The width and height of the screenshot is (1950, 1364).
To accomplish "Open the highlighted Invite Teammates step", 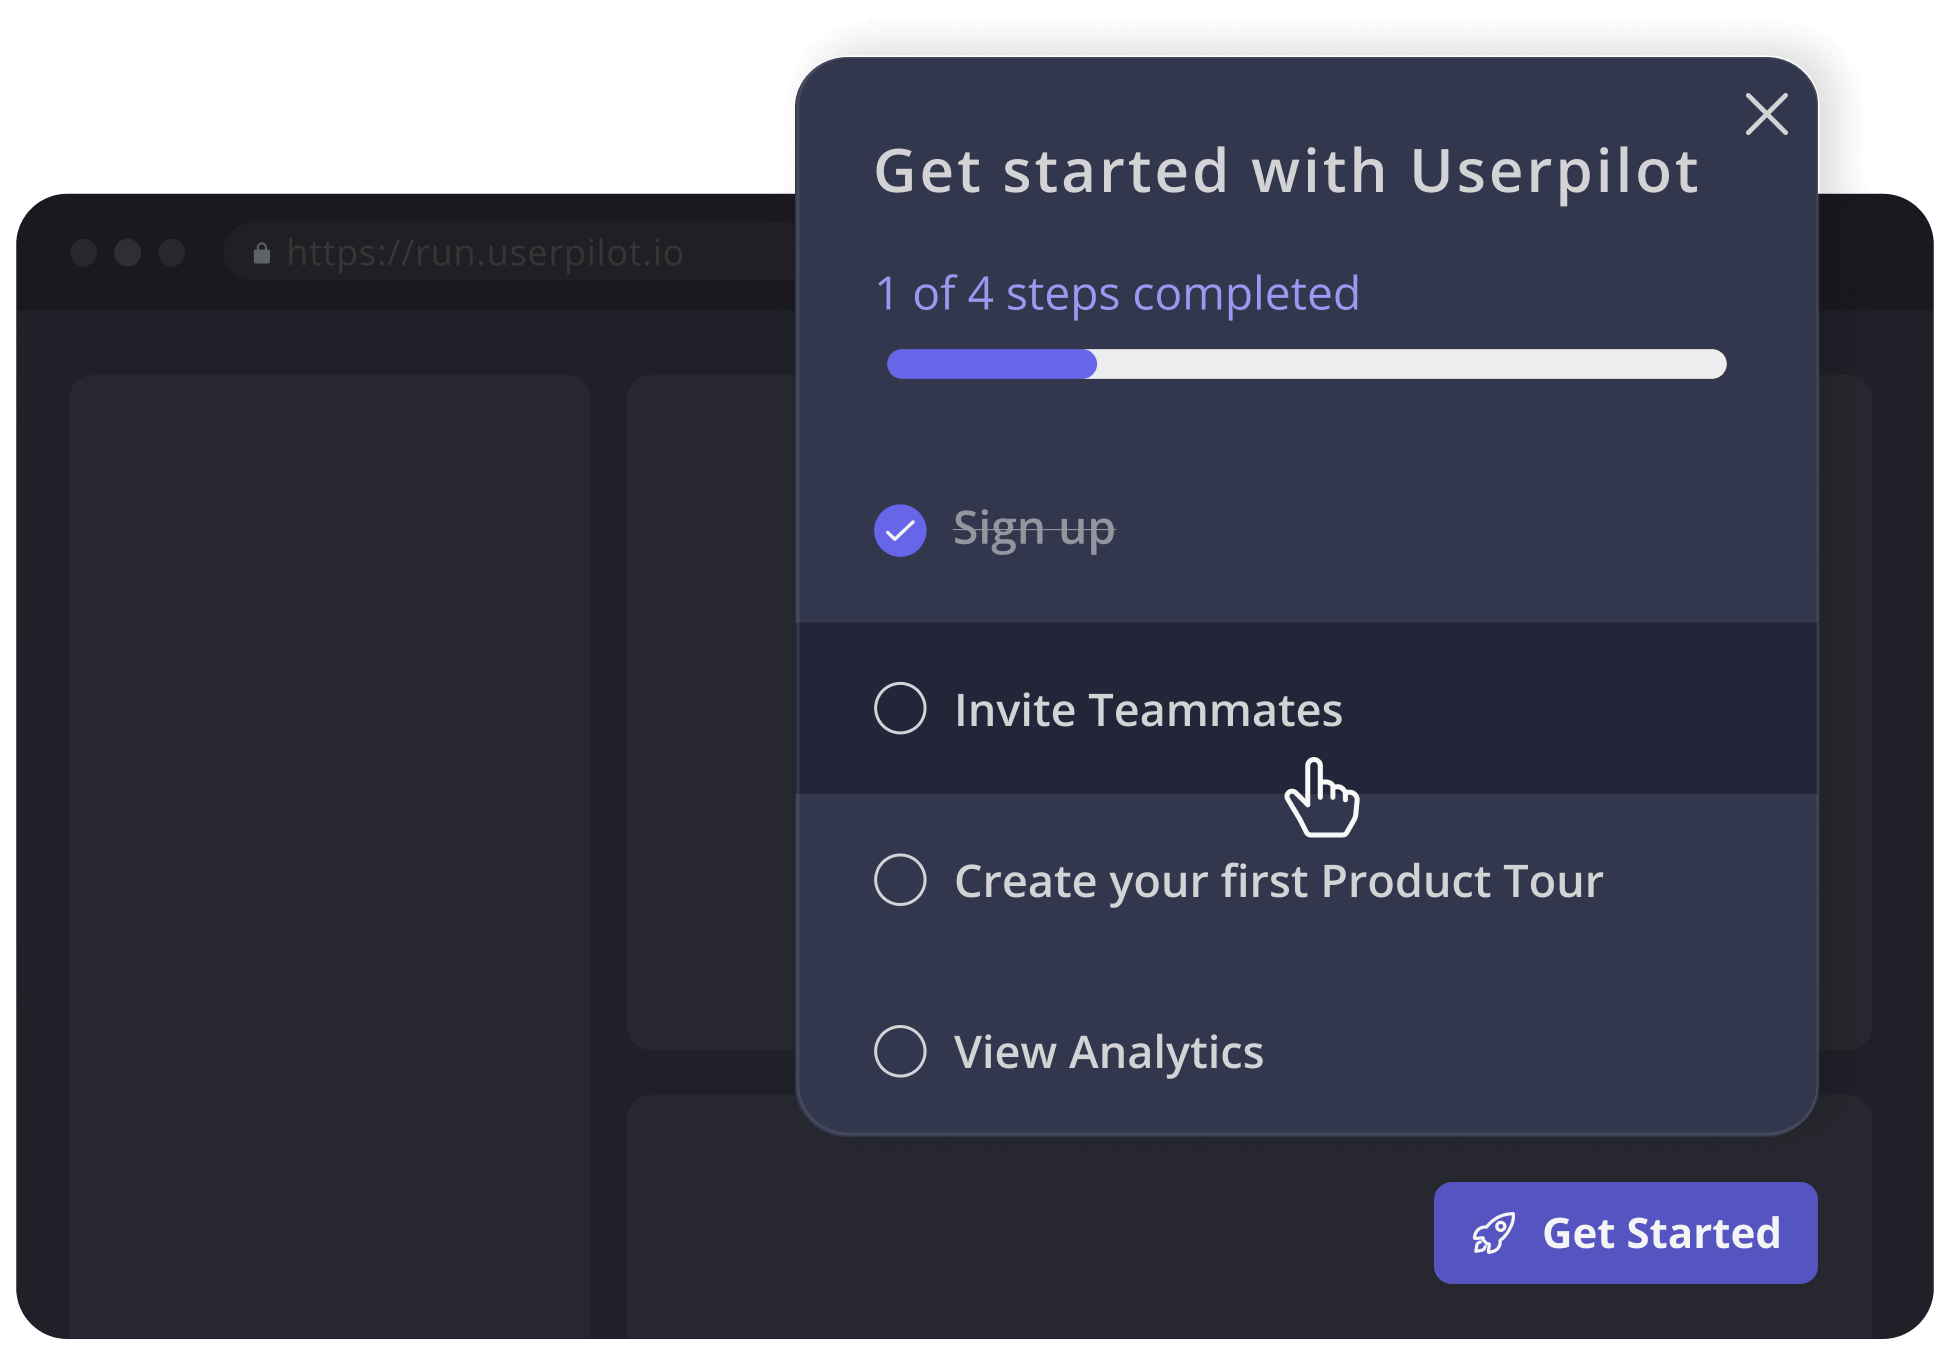I will pyautogui.click(x=1148, y=709).
